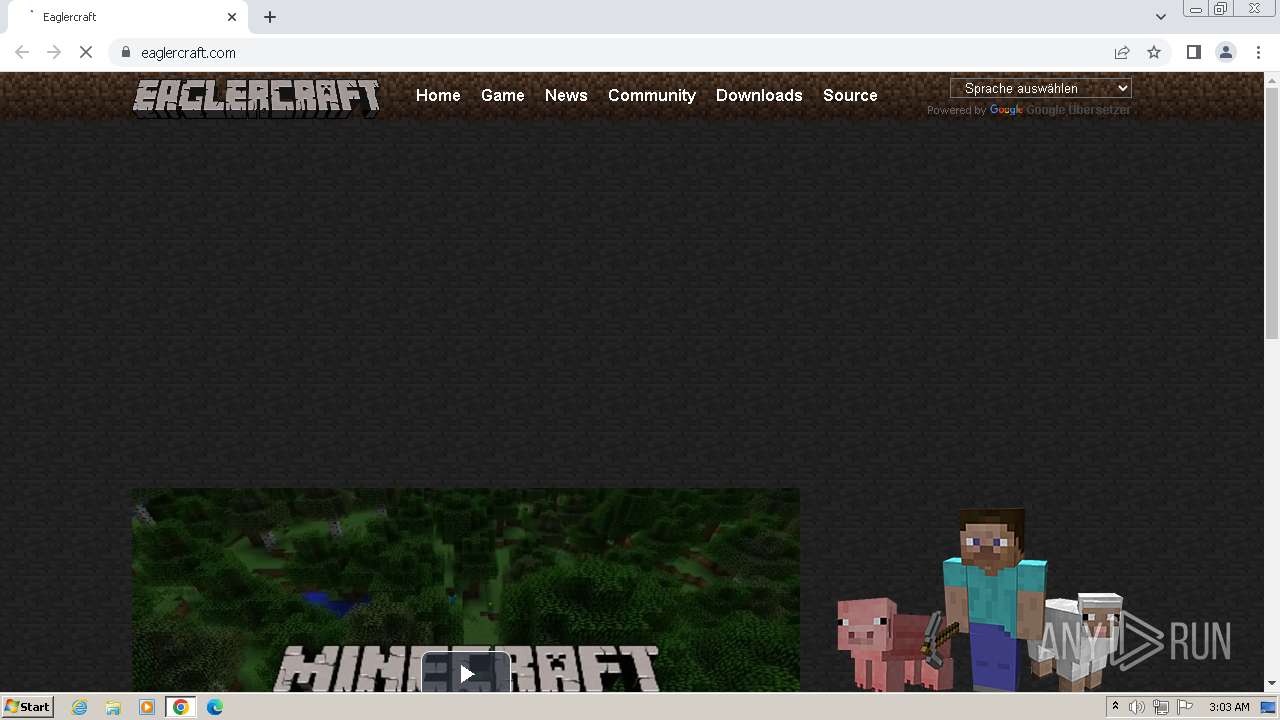Open the Game menu item
This screenshot has width=1280, height=720.
pyautogui.click(x=503, y=95)
